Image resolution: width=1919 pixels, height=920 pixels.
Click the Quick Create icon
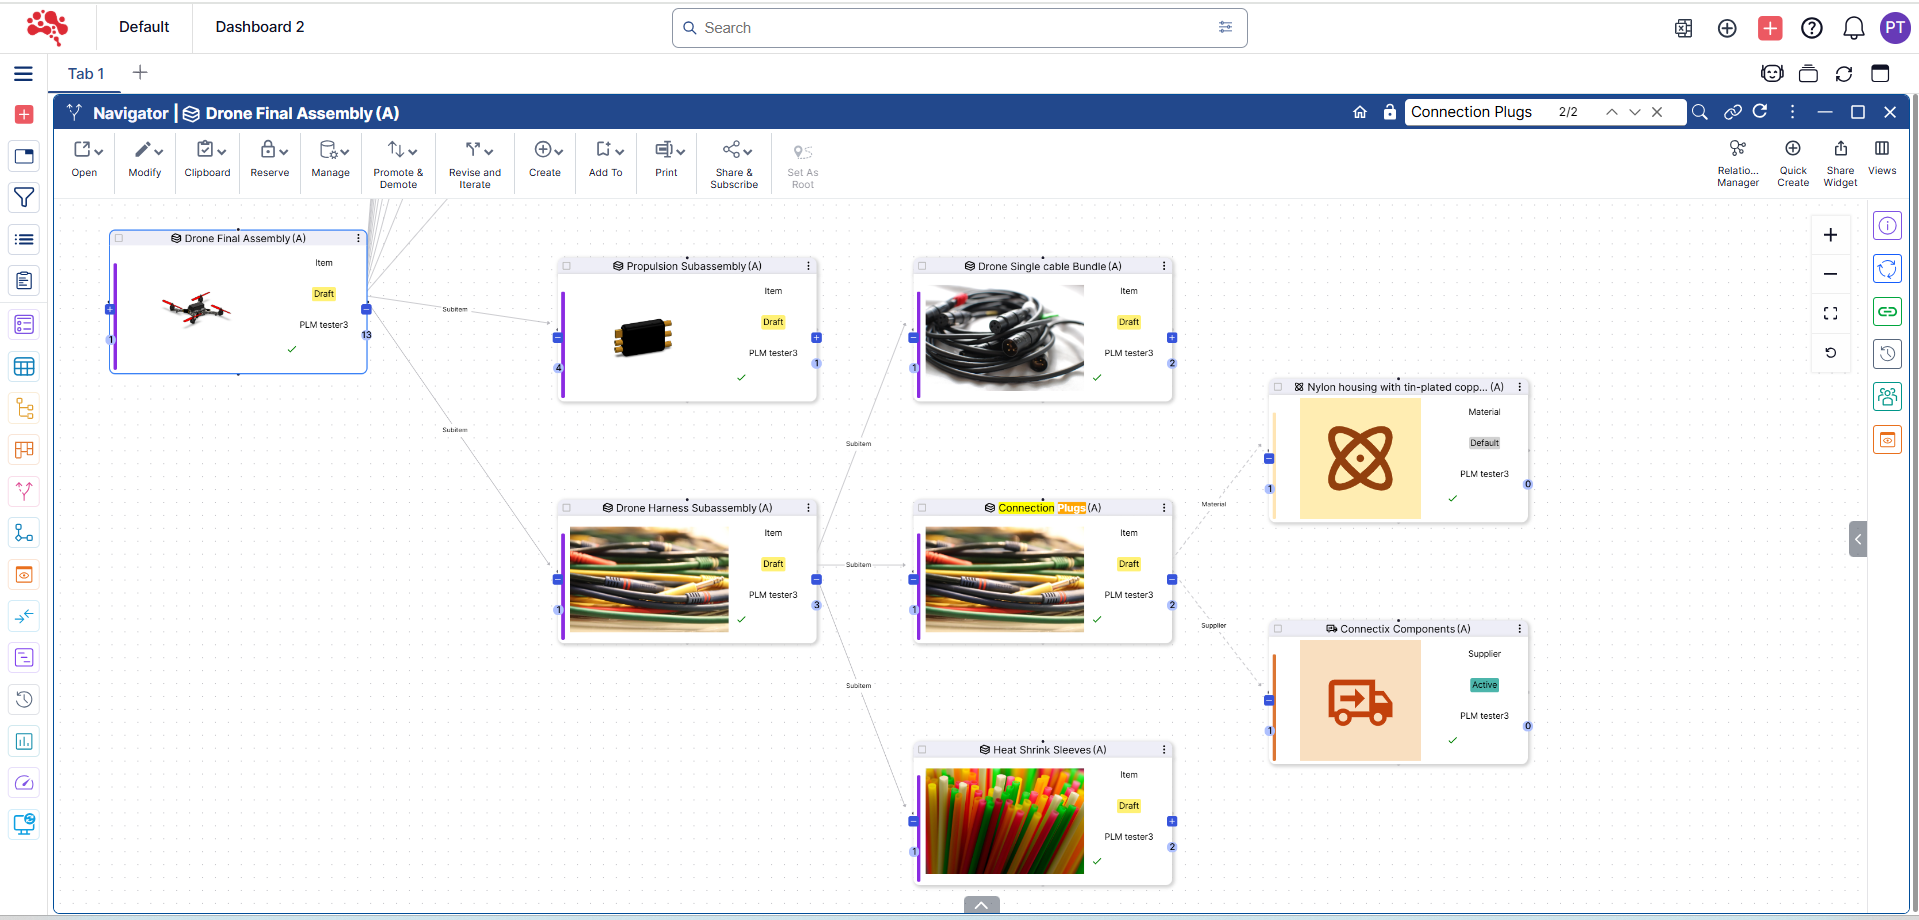(1792, 162)
